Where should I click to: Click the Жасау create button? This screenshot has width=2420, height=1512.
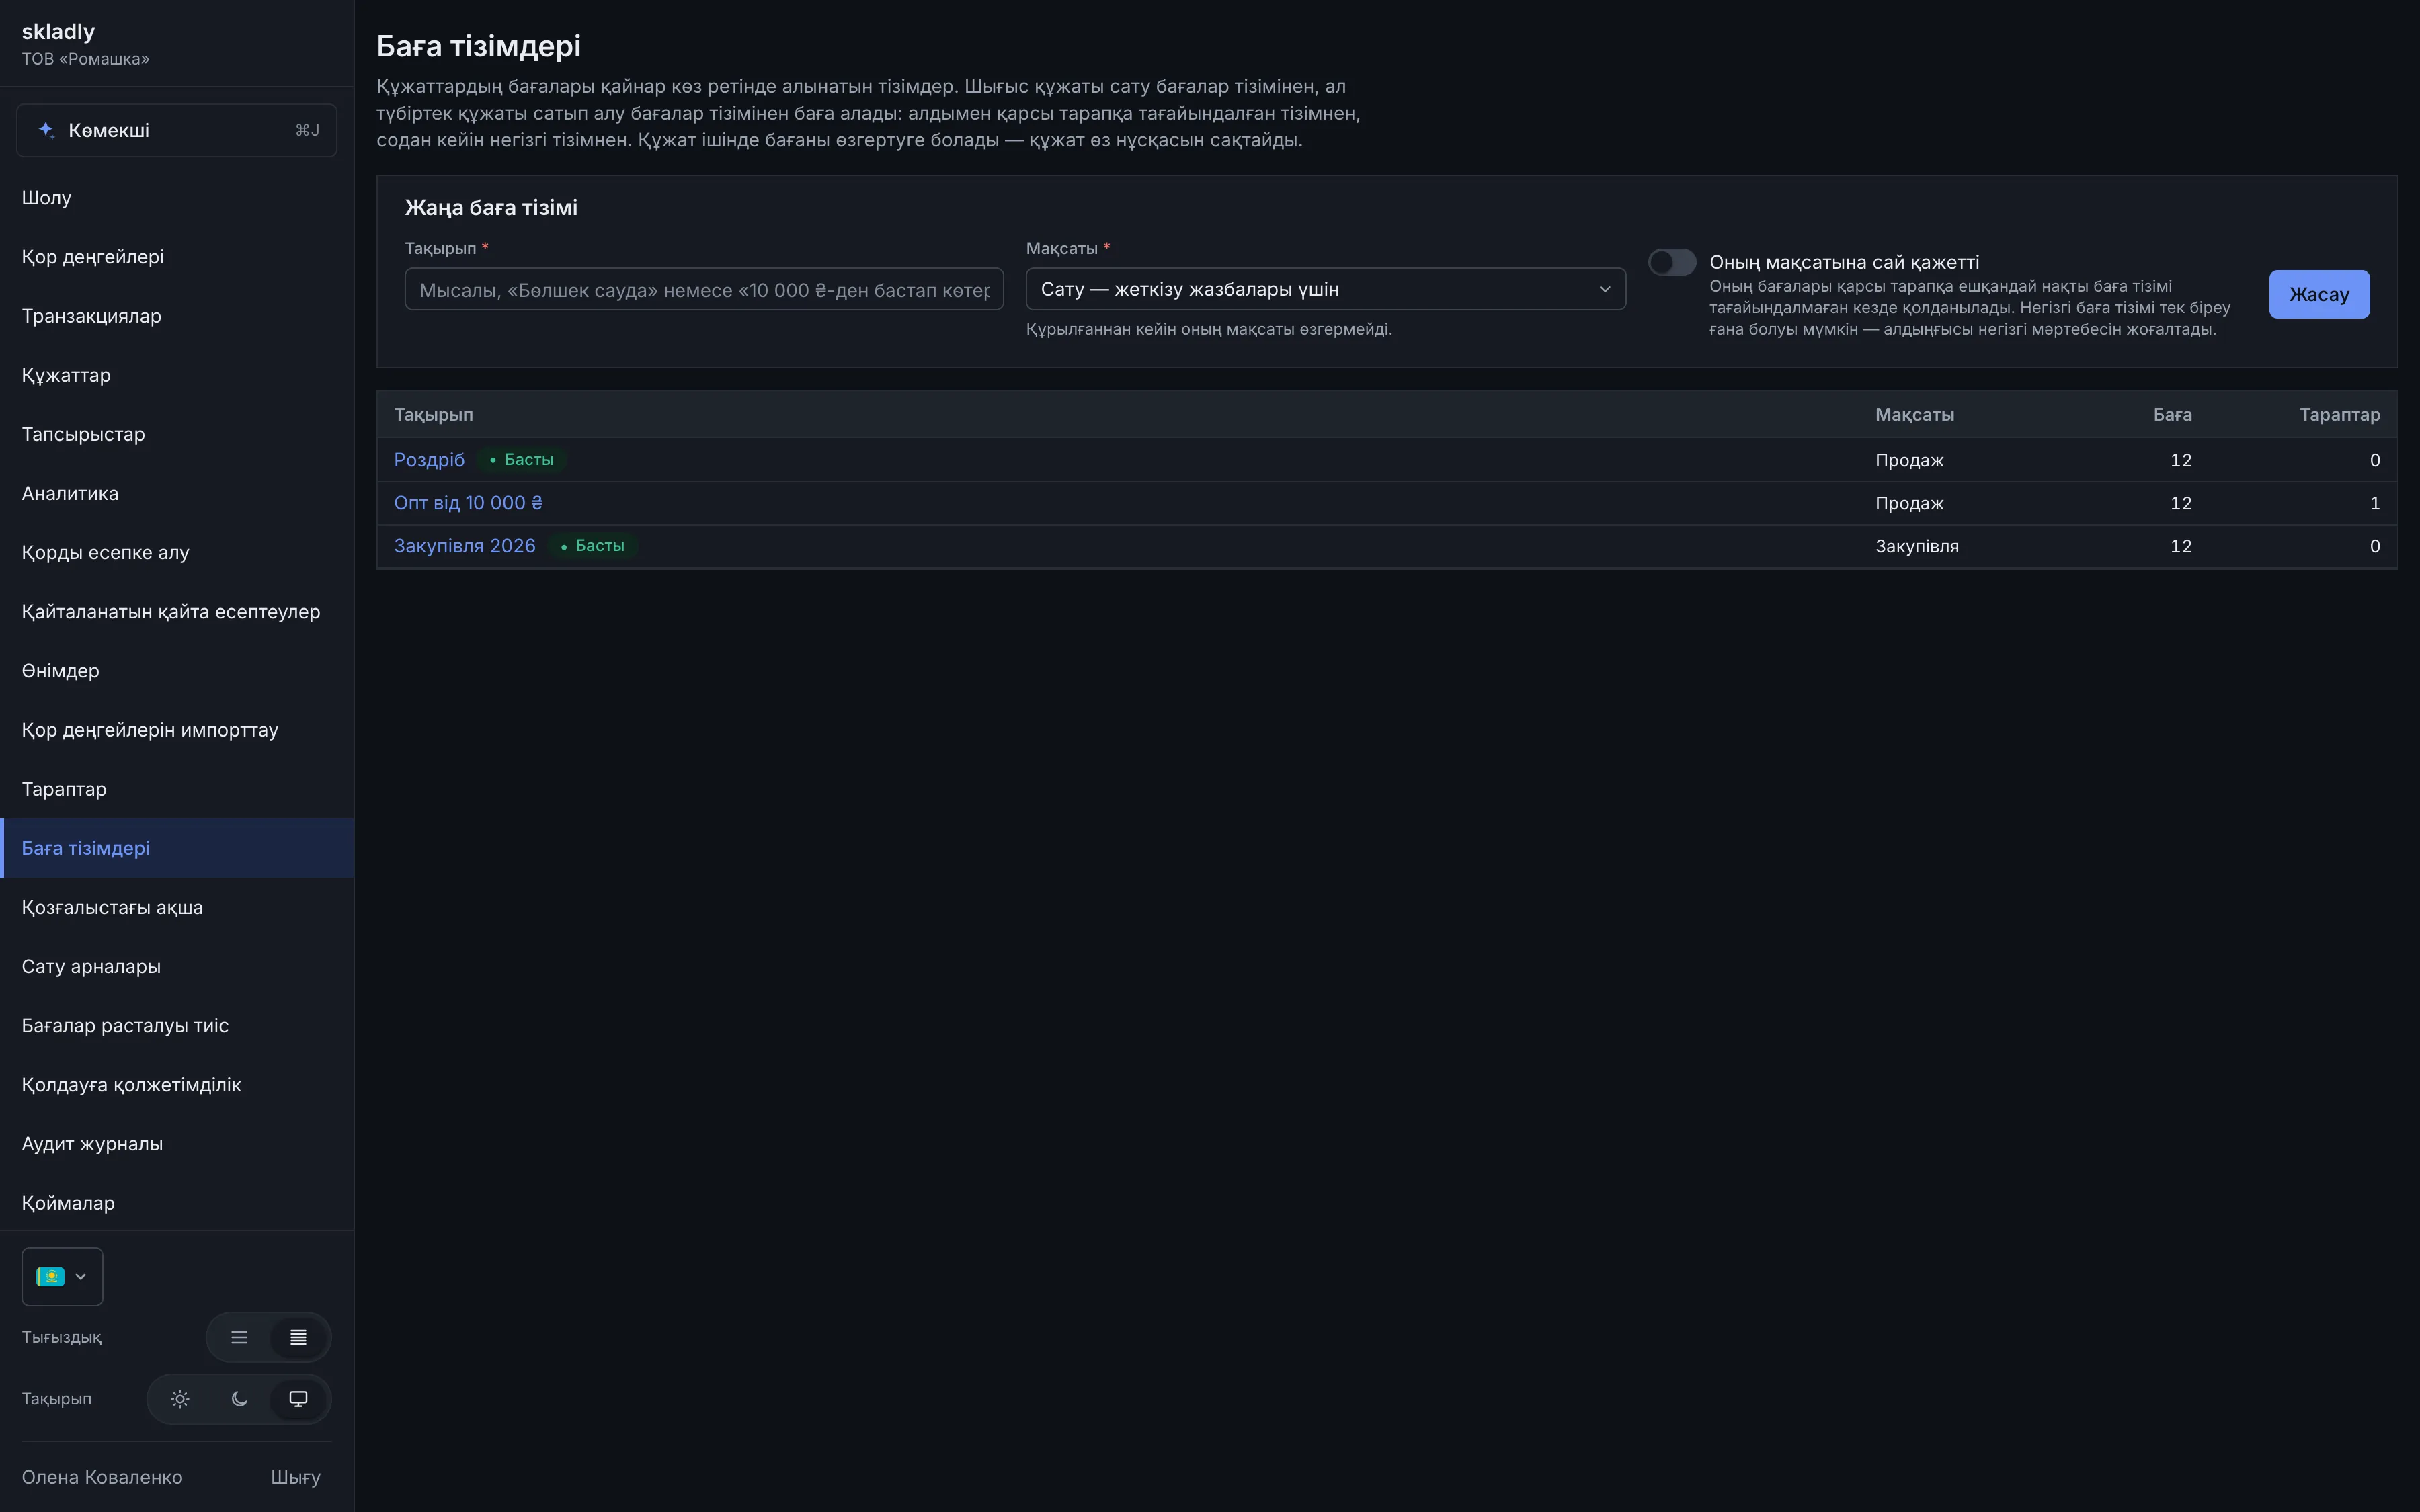click(x=2319, y=294)
